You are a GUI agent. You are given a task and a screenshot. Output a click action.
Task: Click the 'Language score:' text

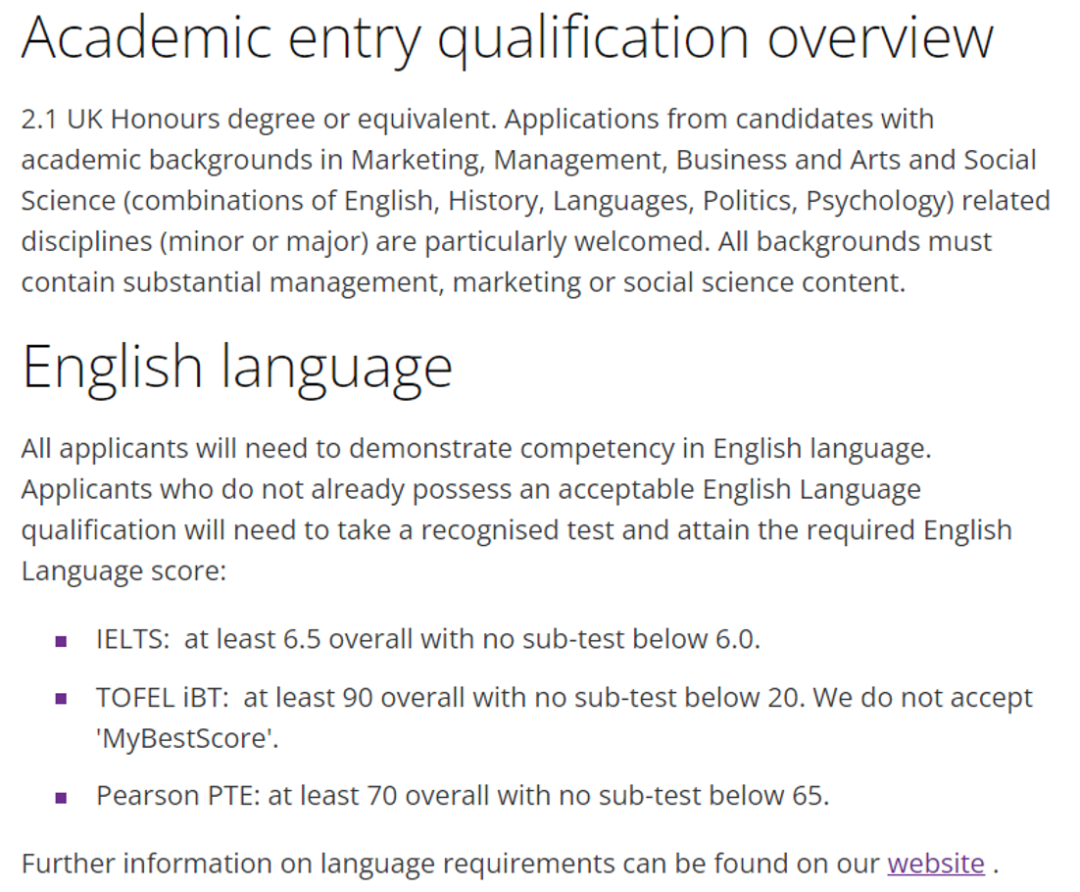(x=124, y=571)
